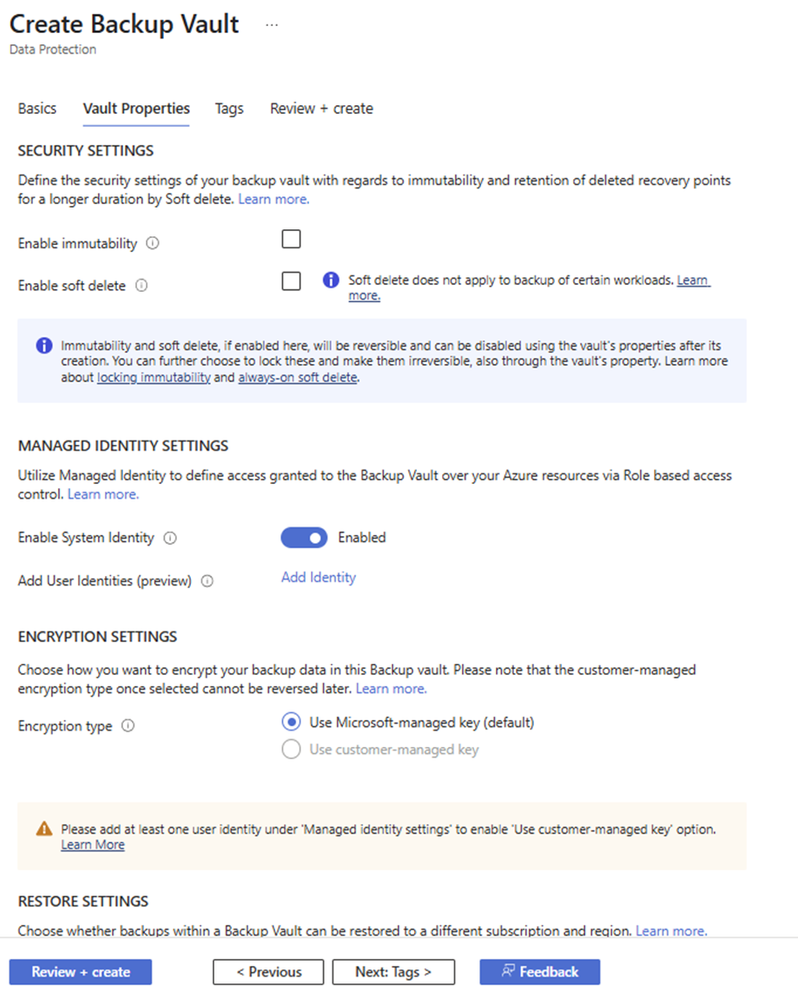Click the Next: Tags button

pos(393,971)
